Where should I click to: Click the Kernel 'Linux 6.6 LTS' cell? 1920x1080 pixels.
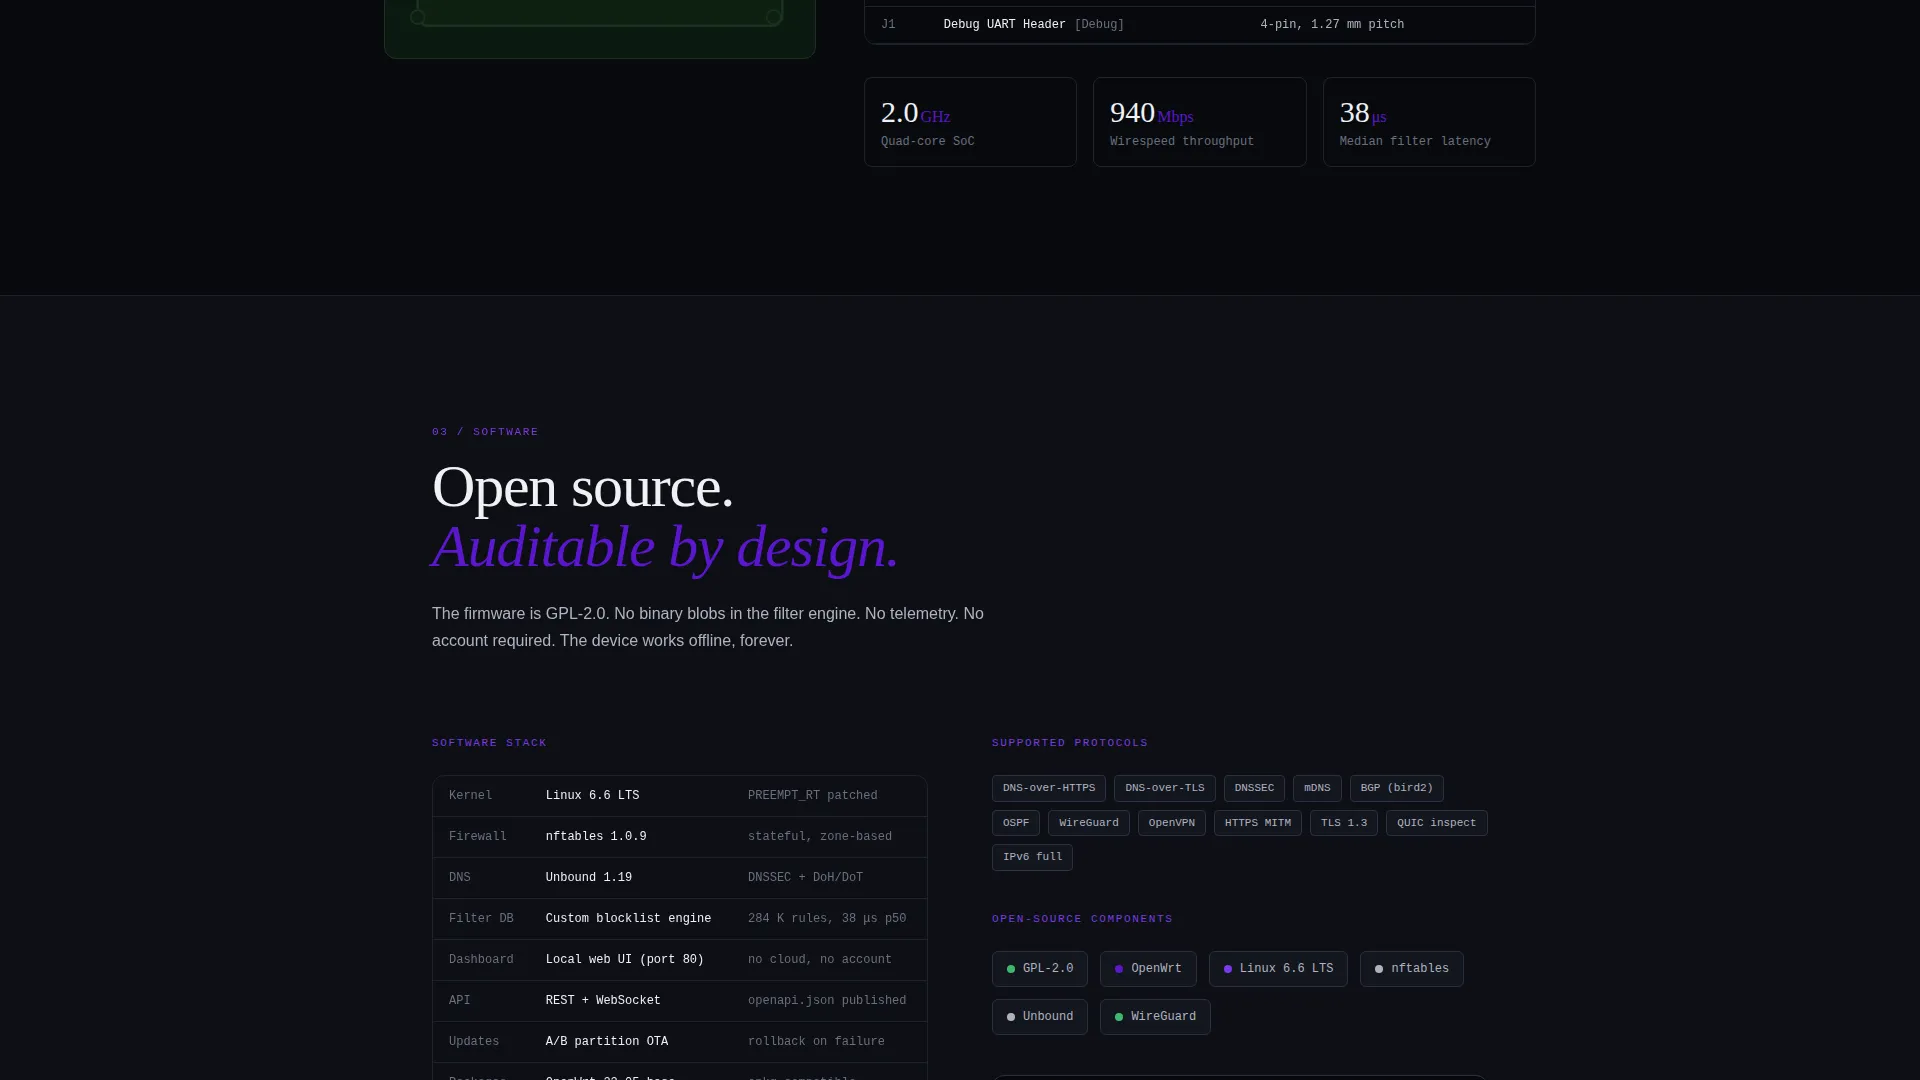[x=592, y=796]
